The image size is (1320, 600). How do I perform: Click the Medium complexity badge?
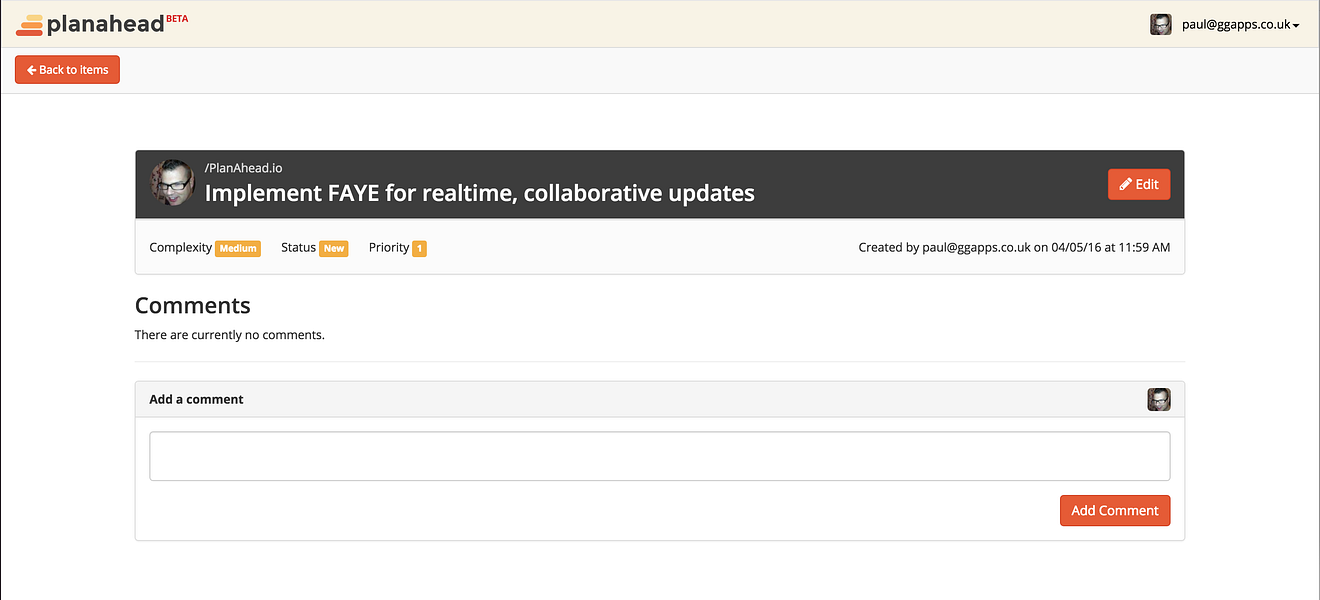[x=238, y=248]
